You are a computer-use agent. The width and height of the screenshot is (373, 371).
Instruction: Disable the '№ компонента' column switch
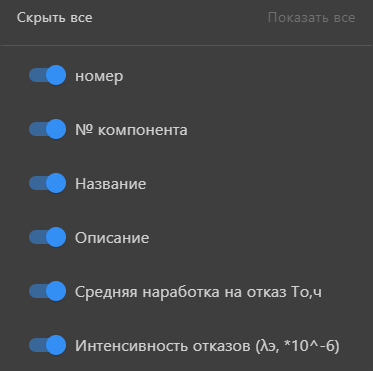[47, 129]
